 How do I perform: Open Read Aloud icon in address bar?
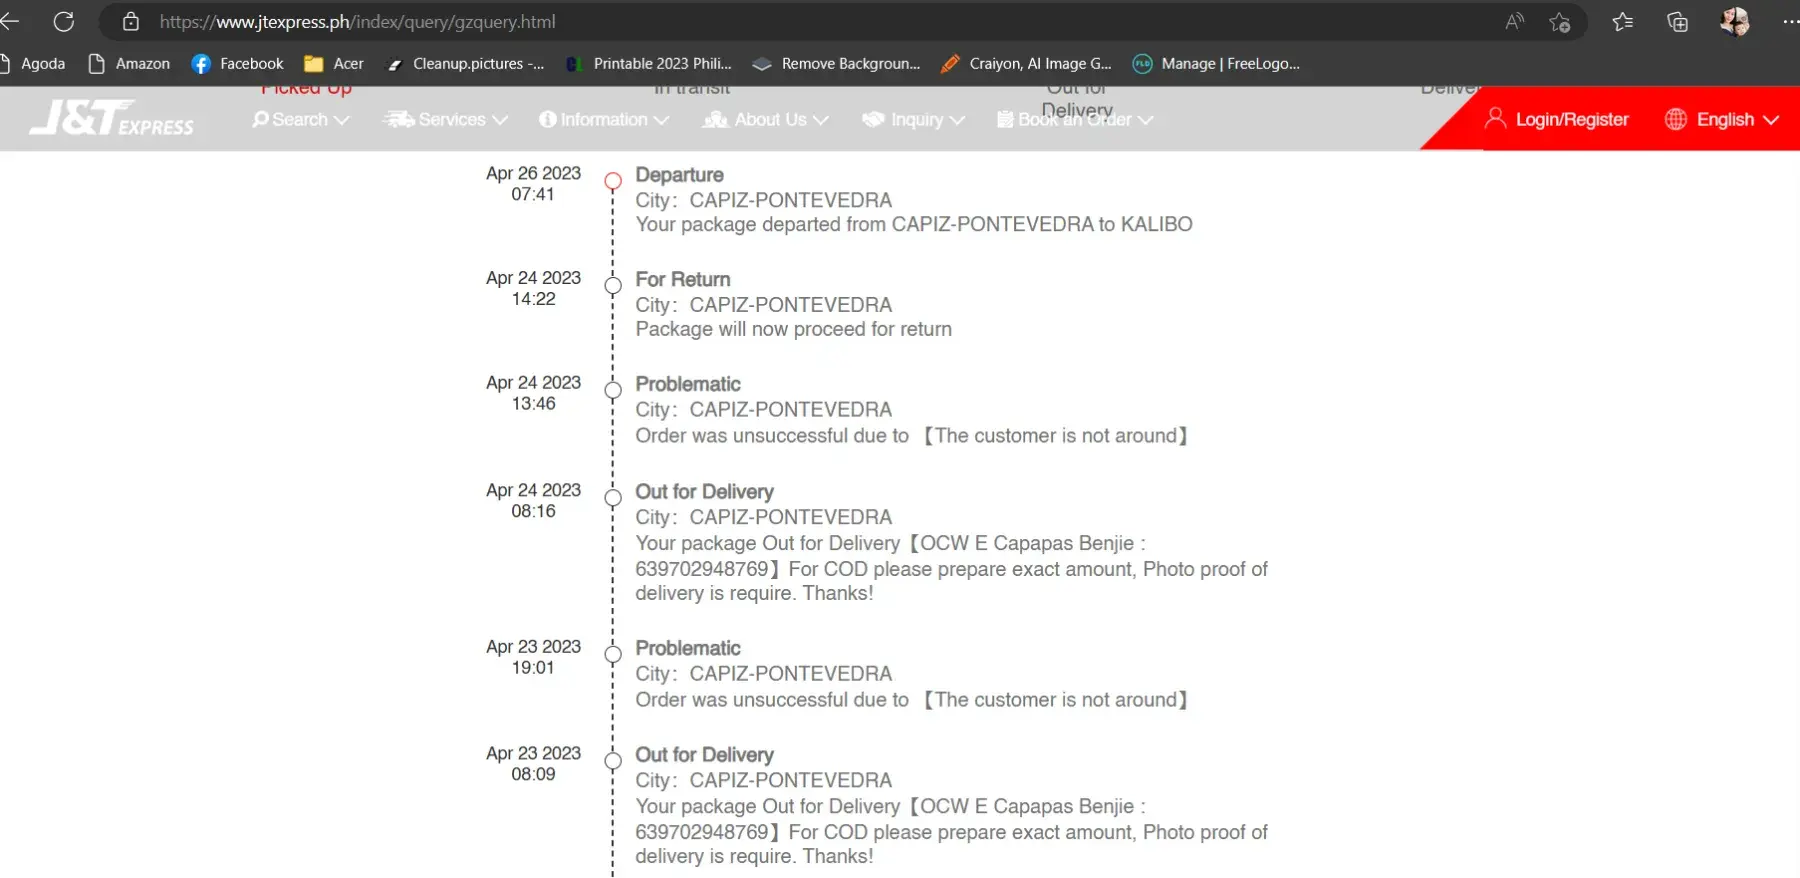1515,21
